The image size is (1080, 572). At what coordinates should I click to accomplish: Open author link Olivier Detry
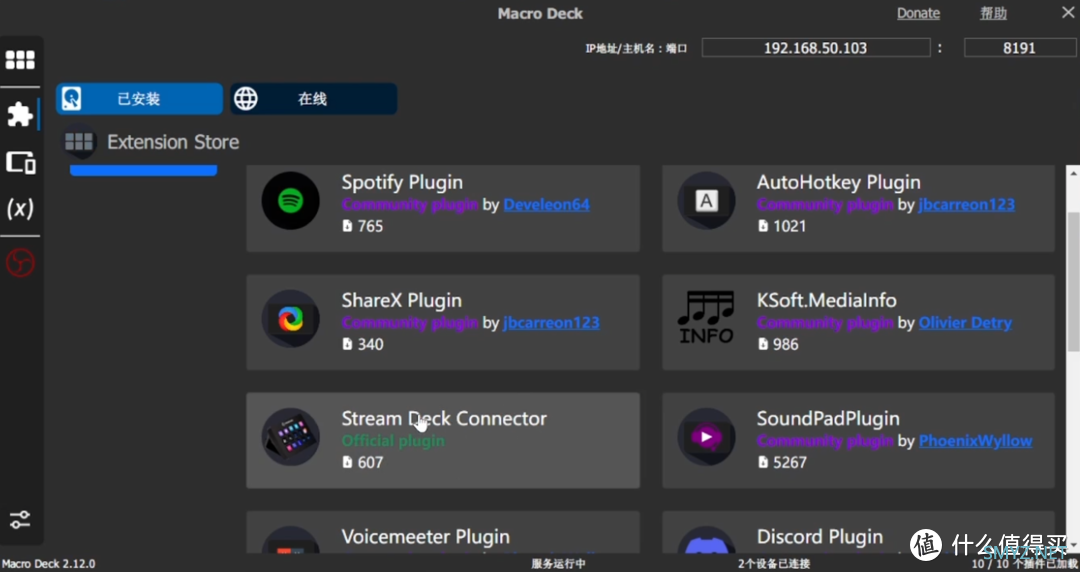[965, 323]
